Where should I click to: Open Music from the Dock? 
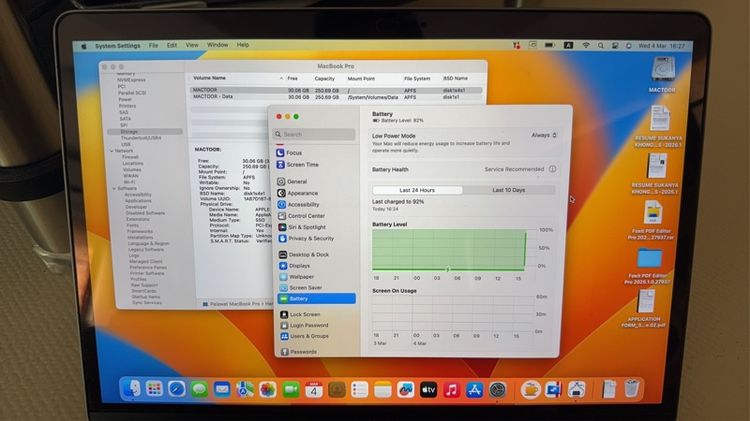[x=451, y=390]
